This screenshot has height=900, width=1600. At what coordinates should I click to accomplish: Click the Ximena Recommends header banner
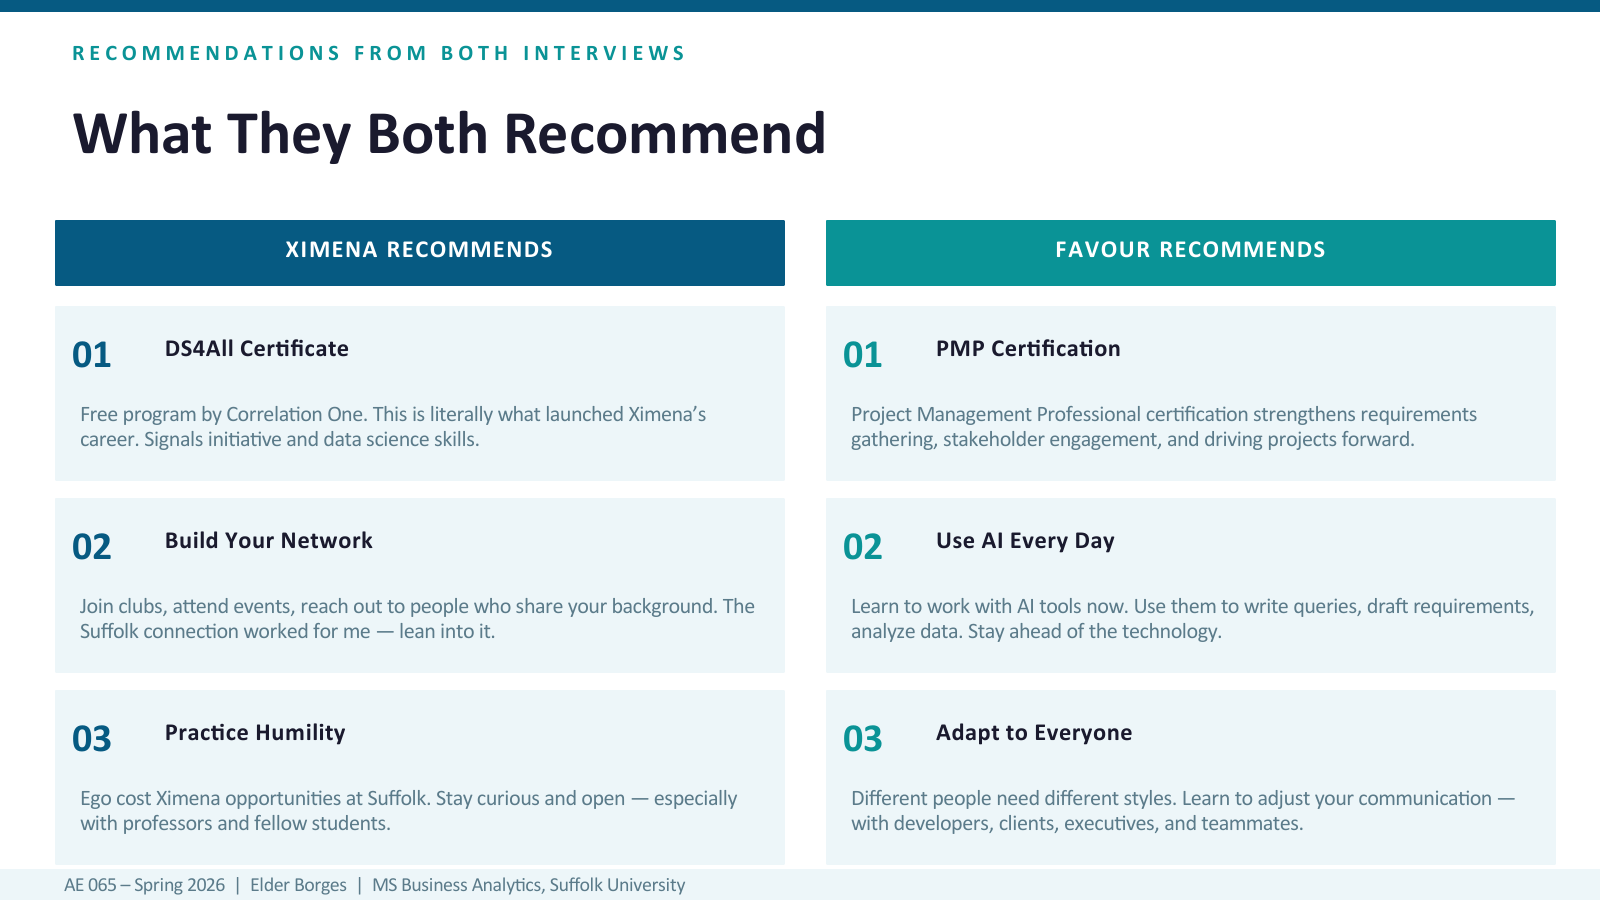[x=420, y=253]
